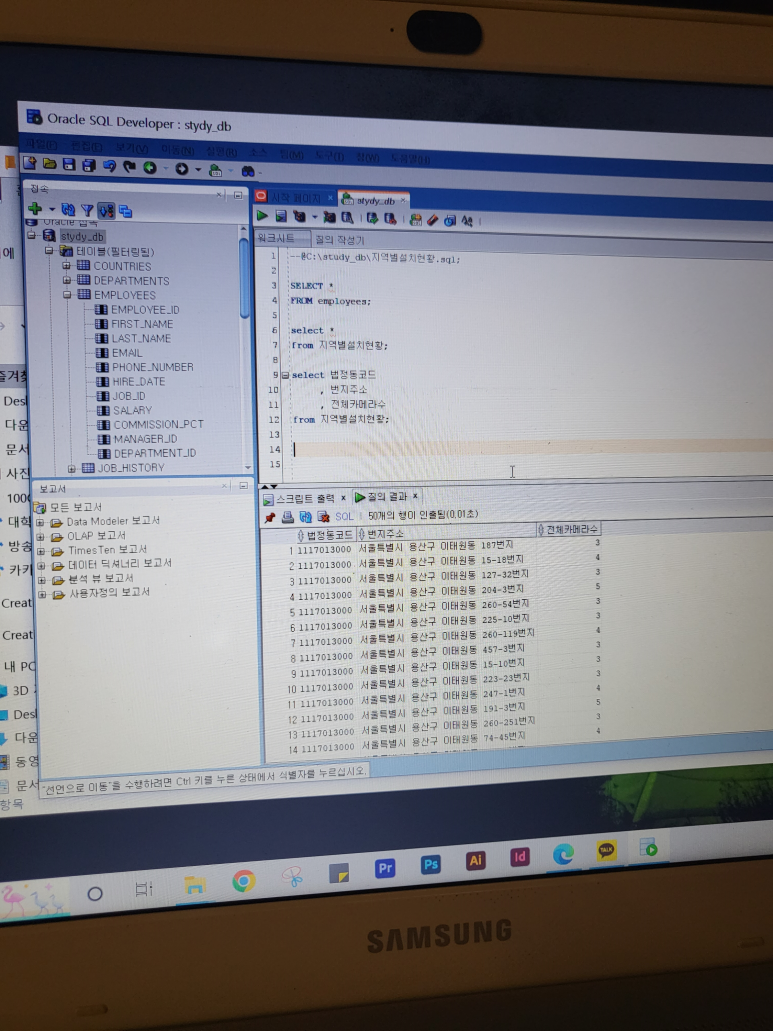The width and height of the screenshot is (773, 1031).
Task: Select the HIRE_DATE column in the tree
Action: tap(138, 381)
